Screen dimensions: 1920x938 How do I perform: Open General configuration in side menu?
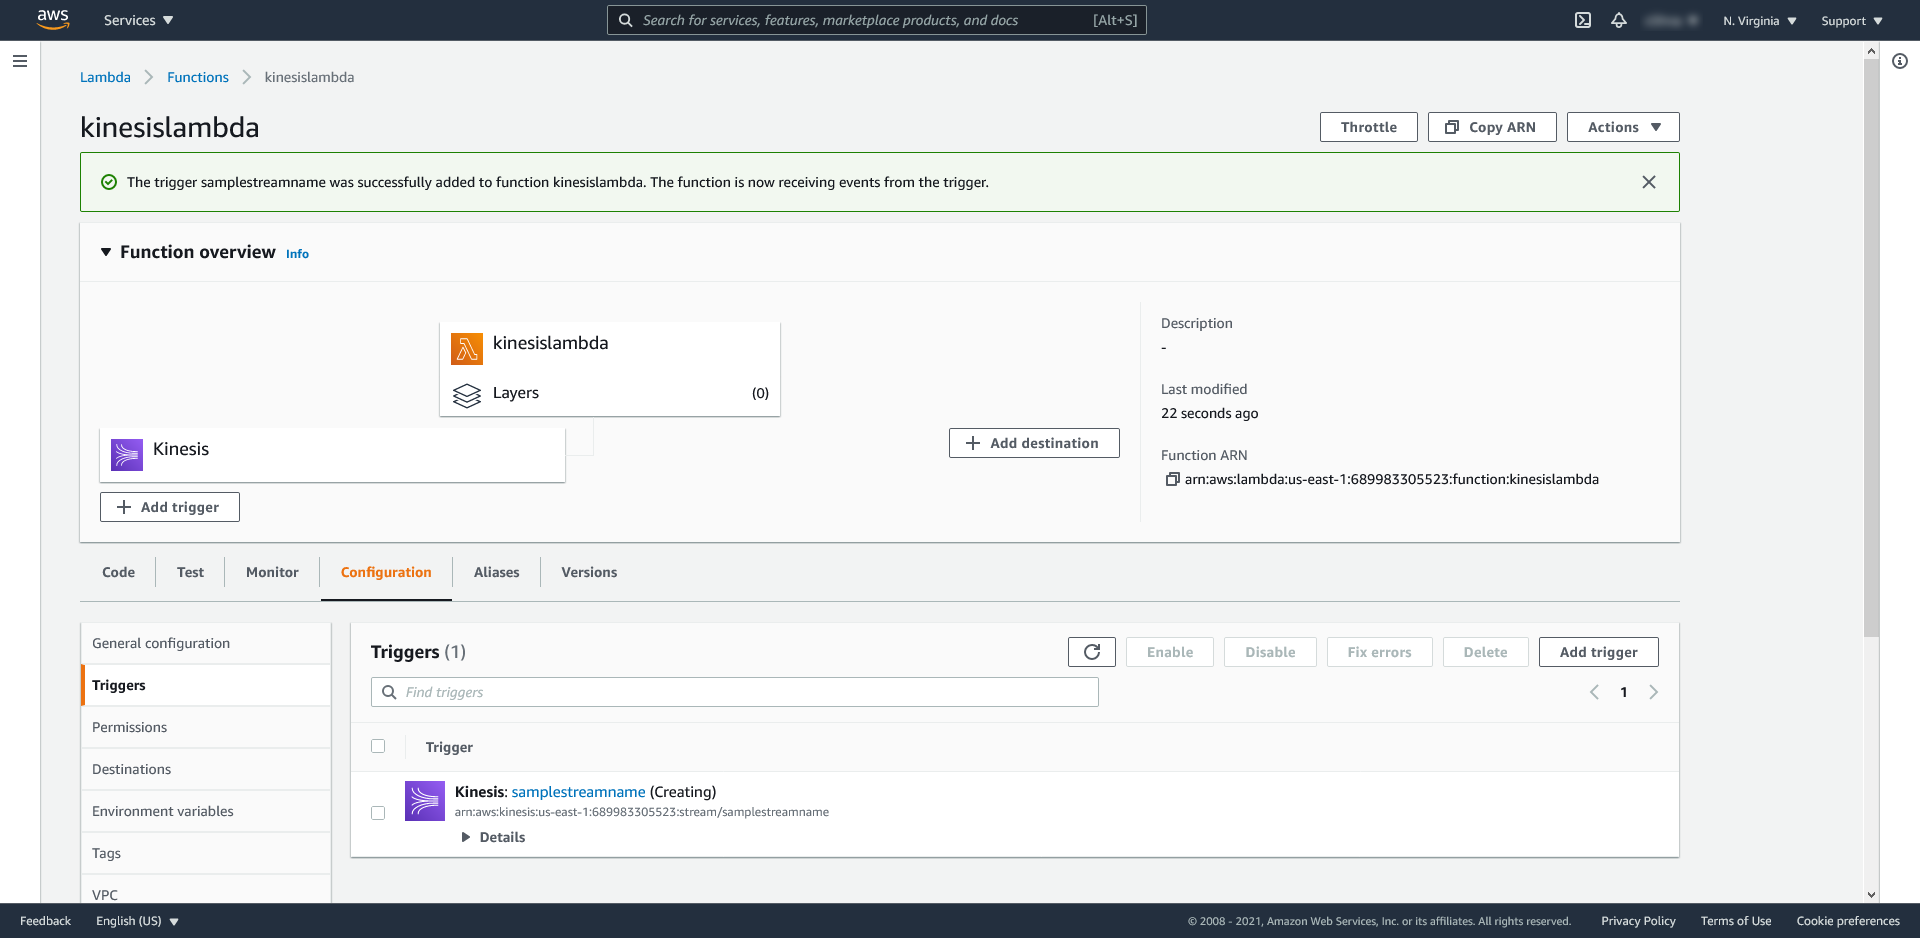(x=206, y=643)
